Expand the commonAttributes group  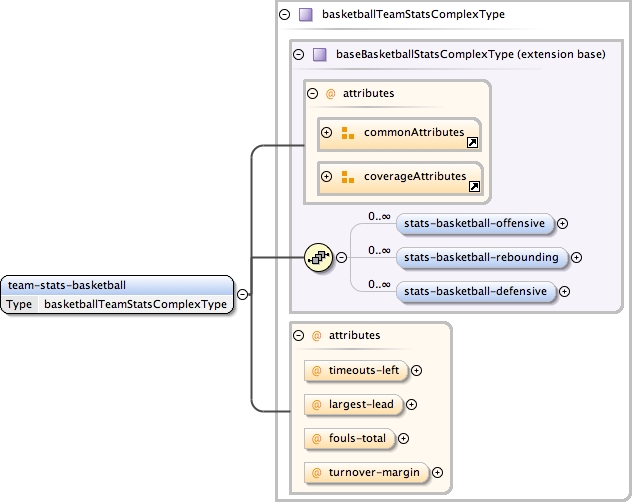point(326,132)
